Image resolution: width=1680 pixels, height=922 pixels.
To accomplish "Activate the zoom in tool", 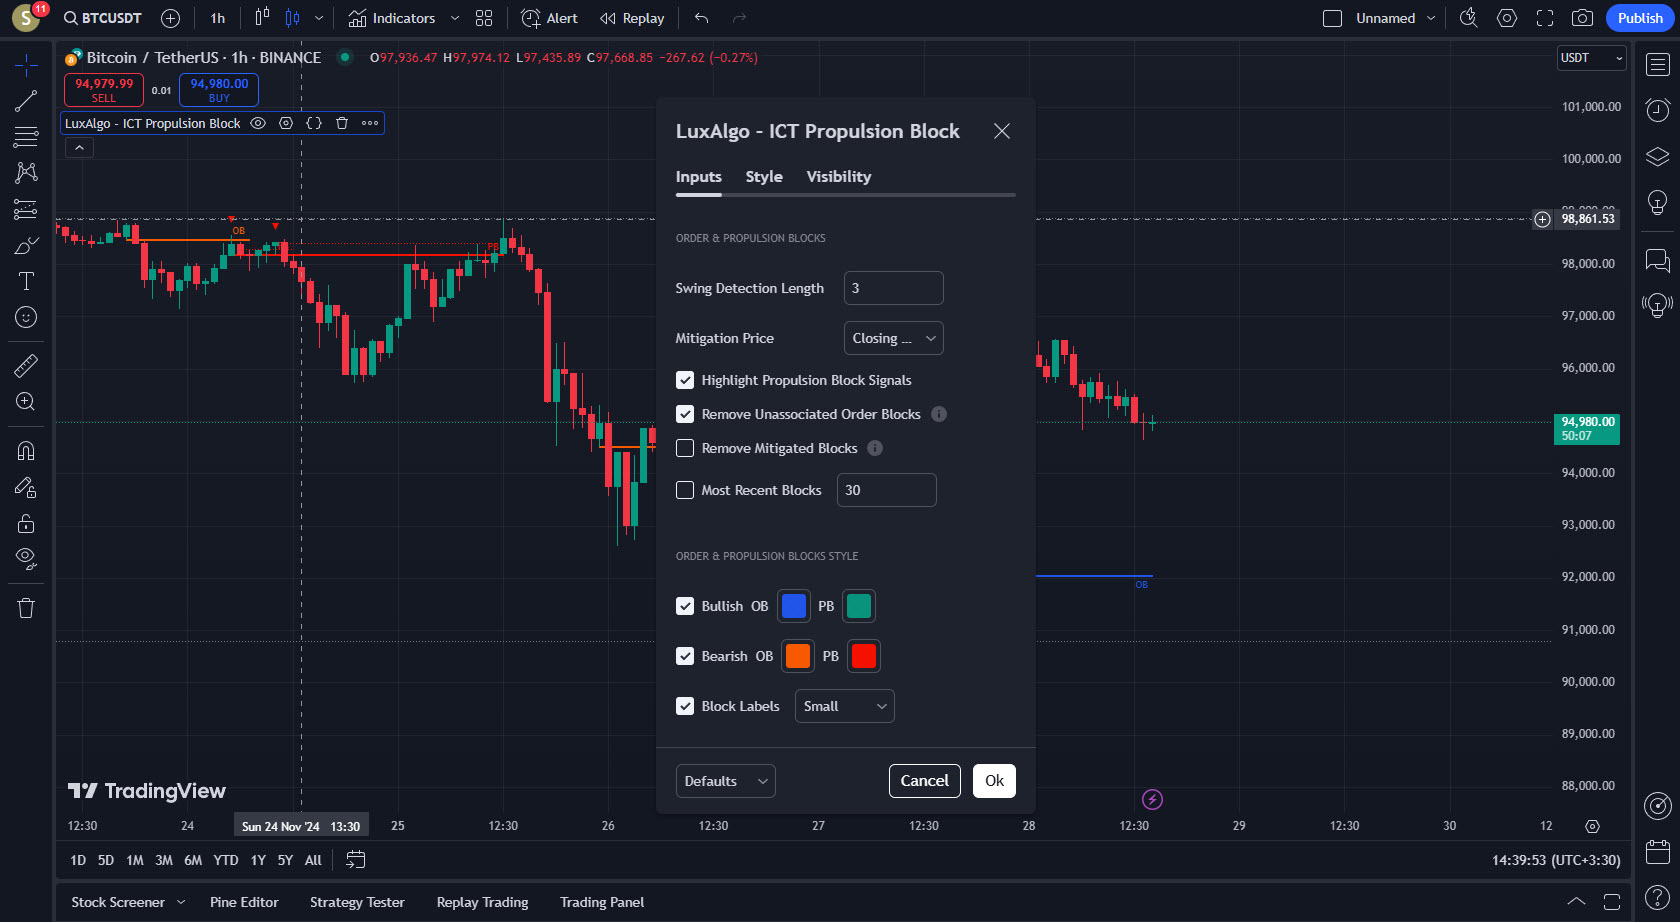I will 26,402.
